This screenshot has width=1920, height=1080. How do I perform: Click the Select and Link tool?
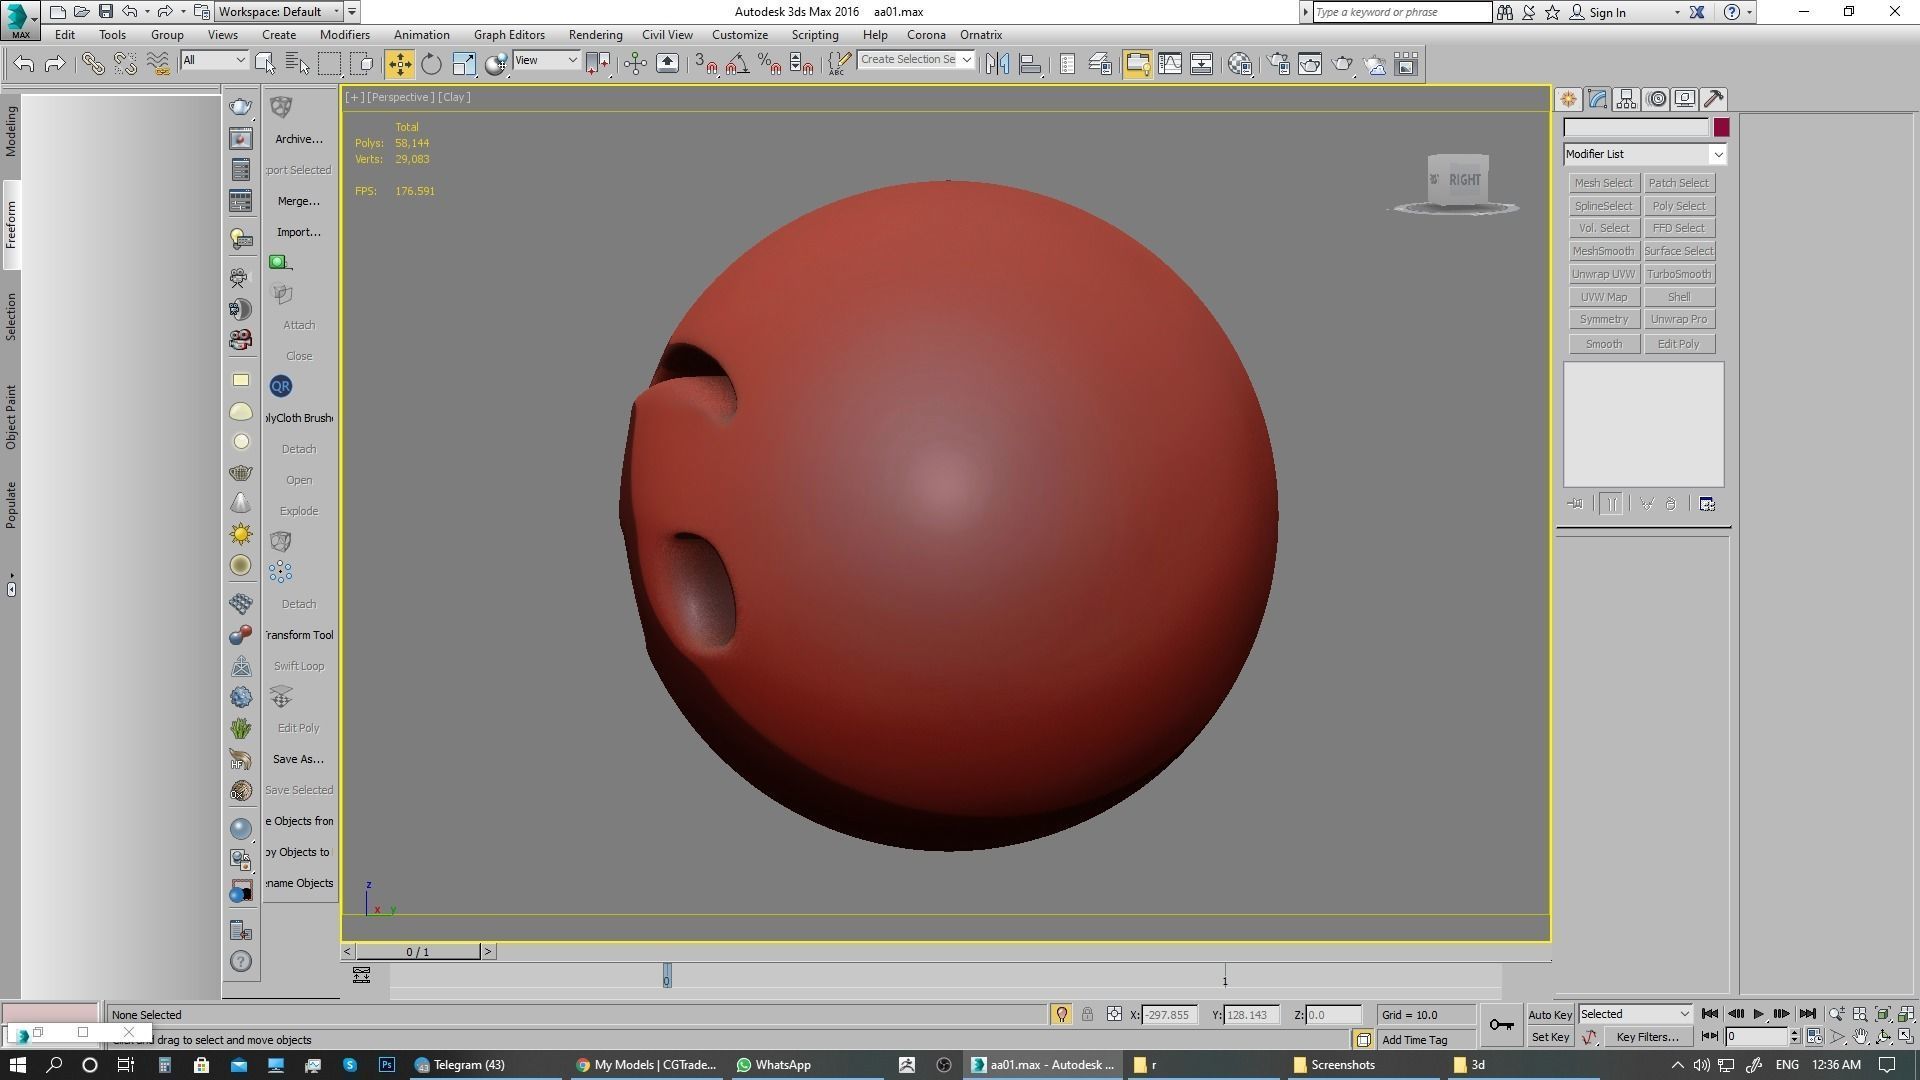coord(93,64)
